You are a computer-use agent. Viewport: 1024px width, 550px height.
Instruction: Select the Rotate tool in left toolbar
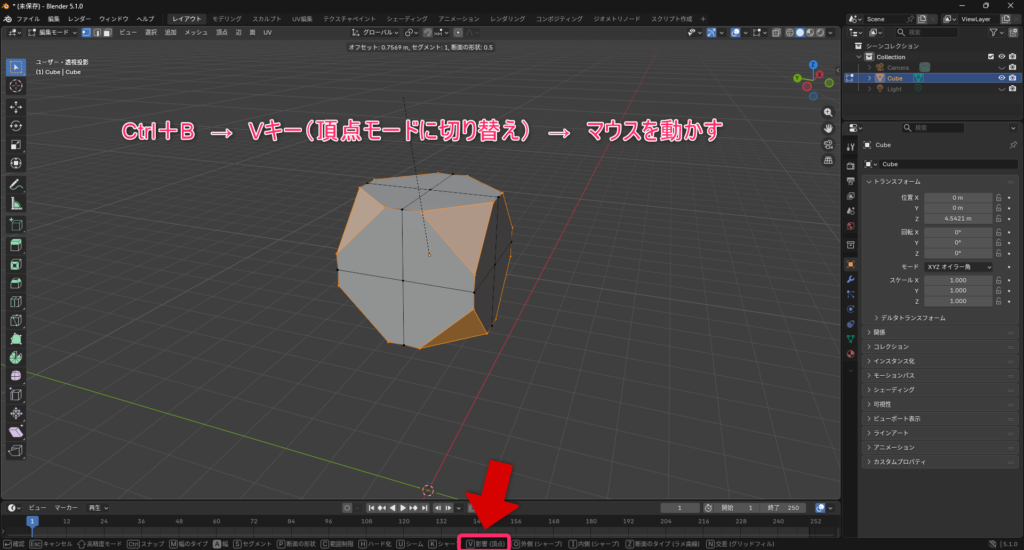tap(16, 125)
